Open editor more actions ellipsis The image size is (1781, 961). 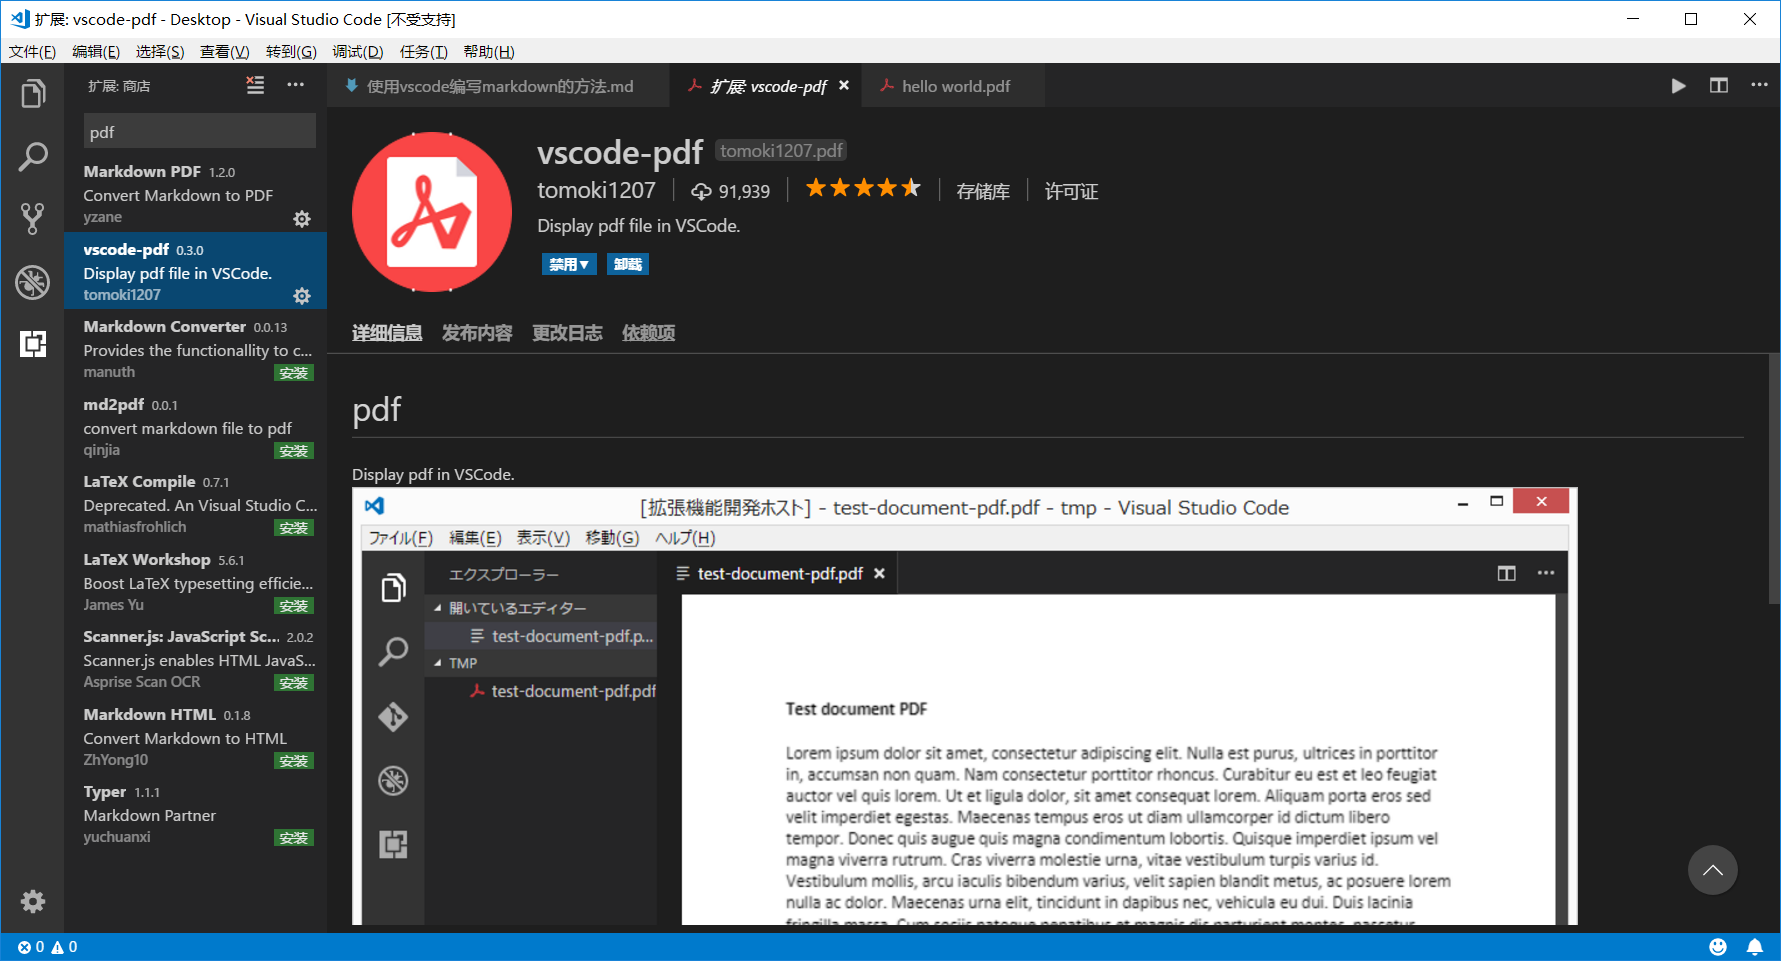tap(1759, 86)
